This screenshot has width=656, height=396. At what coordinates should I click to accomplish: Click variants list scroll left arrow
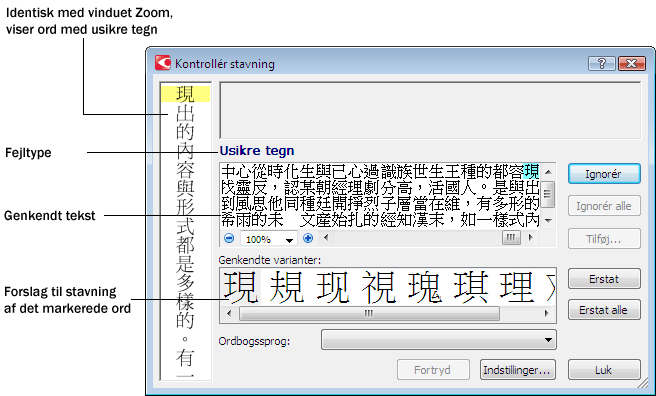tap(229, 313)
